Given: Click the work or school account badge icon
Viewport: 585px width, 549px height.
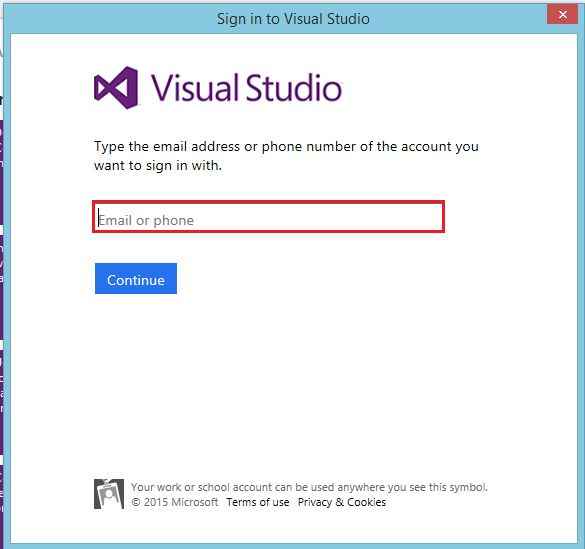Looking at the screenshot, I should point(109,494).
